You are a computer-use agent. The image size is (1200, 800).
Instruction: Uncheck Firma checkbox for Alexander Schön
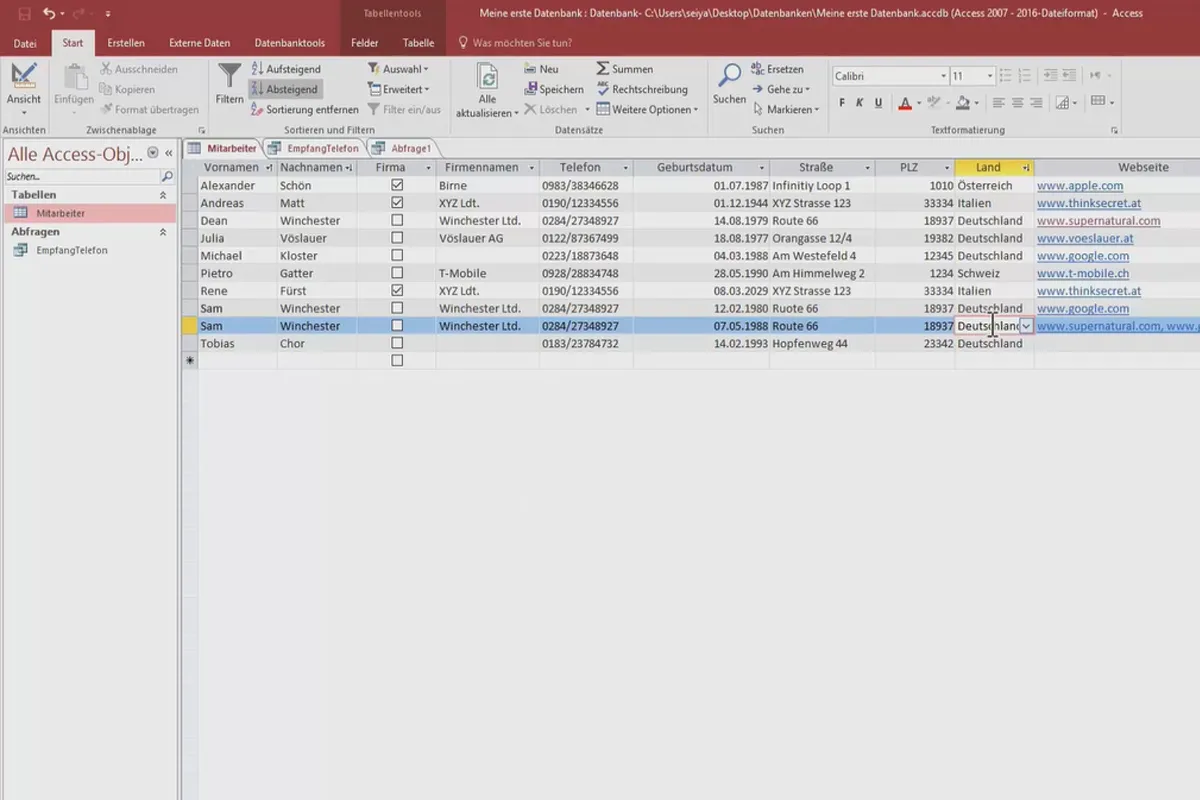[397, 185]
